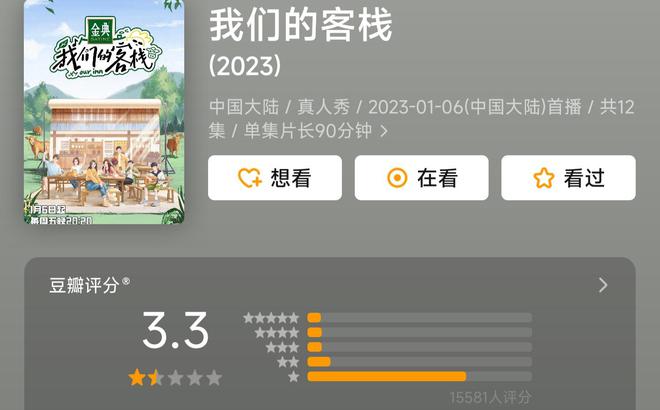Click the one-star rating row icon
Viewport: 660px width, 410px height.
[x=293, y=376]
